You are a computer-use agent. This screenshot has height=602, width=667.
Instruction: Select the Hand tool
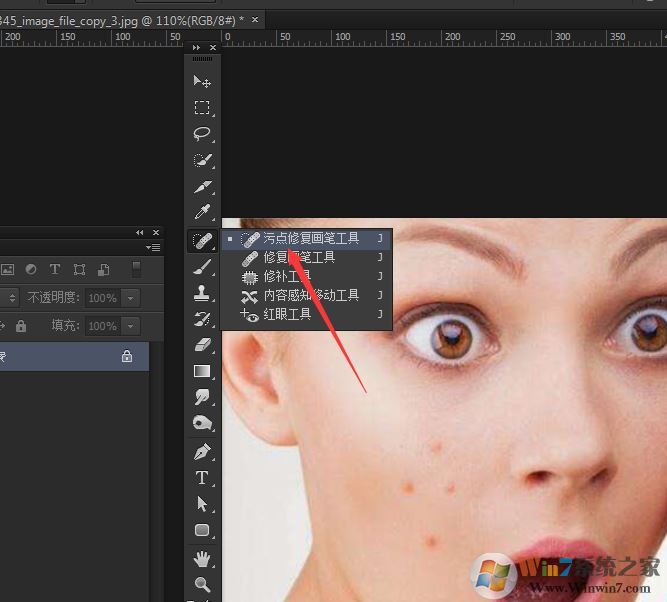click(202, 558)
